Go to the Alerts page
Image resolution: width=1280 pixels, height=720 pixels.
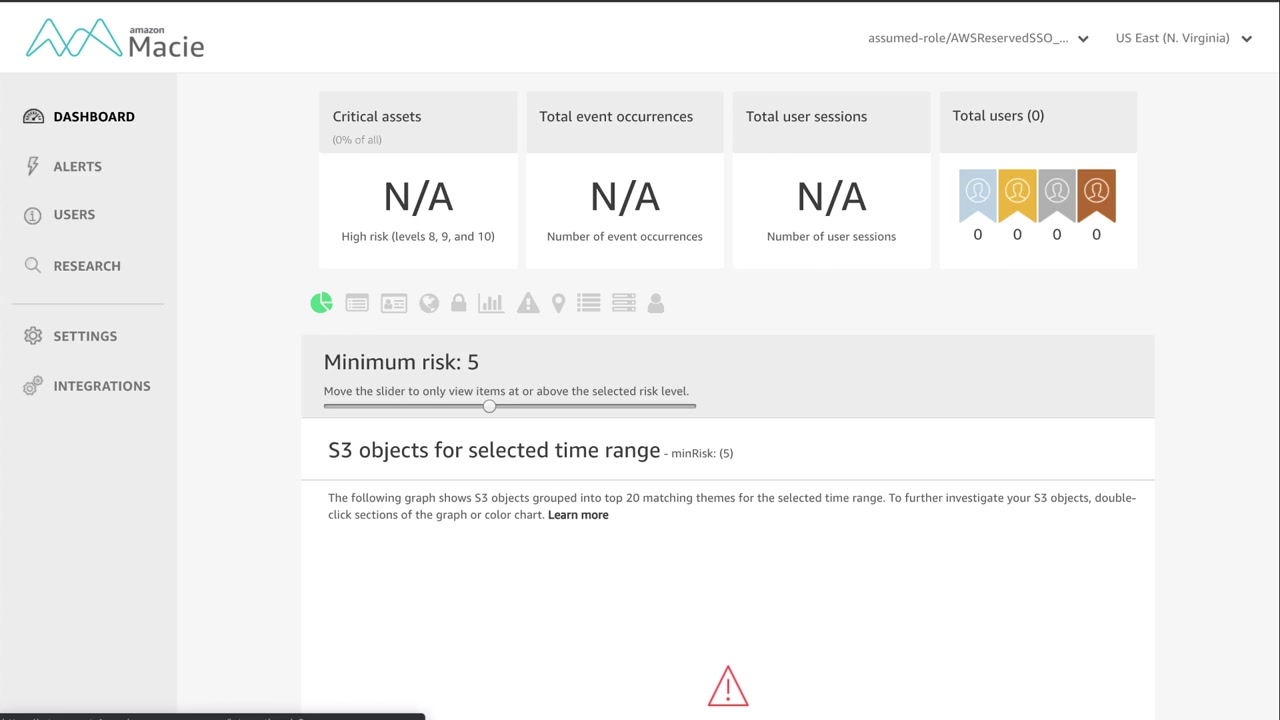[77, 166]
